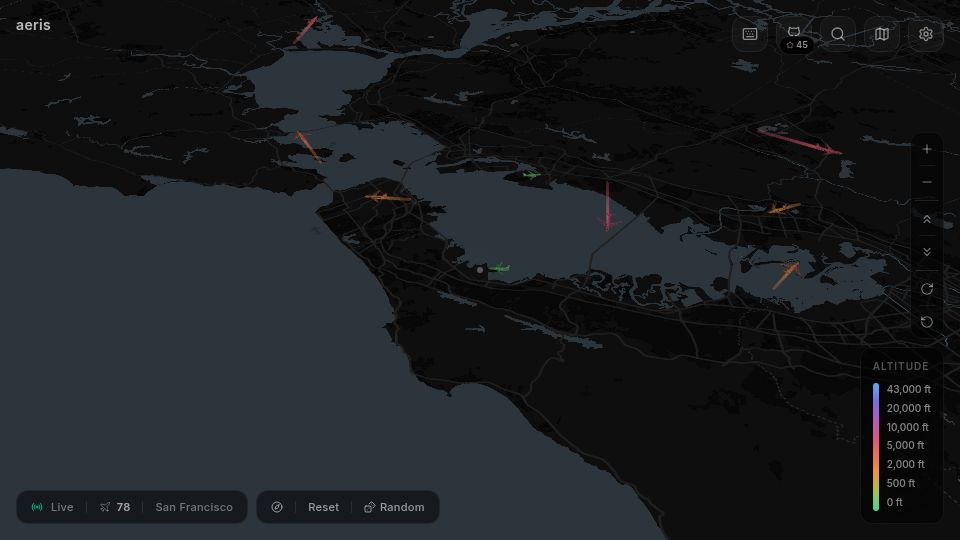Viewport: 960px width, 540px height.
Task: Click the 2,000 ft legend label
Action: (x=906, y=464)
